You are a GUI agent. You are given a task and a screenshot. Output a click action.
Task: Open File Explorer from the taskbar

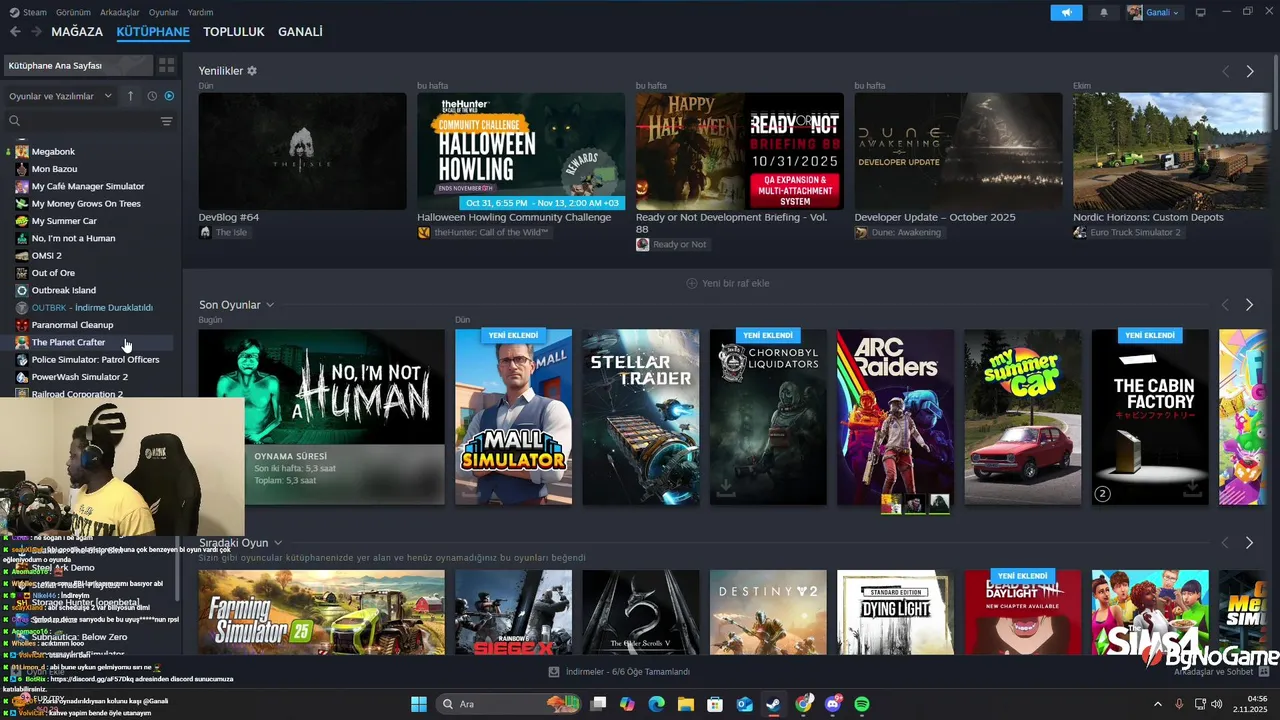coord(687,704)
